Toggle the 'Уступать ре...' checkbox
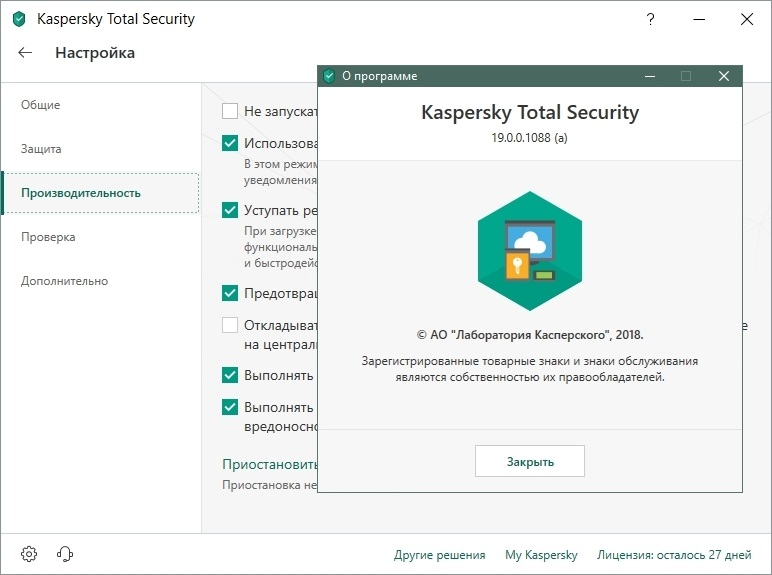The height and width of the screenshot is (575, 772). tap(230, 210)
